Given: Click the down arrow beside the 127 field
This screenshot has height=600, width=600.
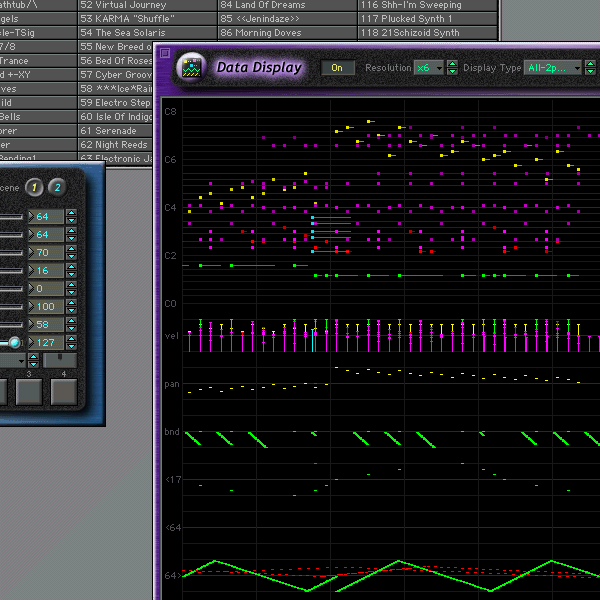Looking at the screenshot, I should pyautogui.click(x=71, y=346).
